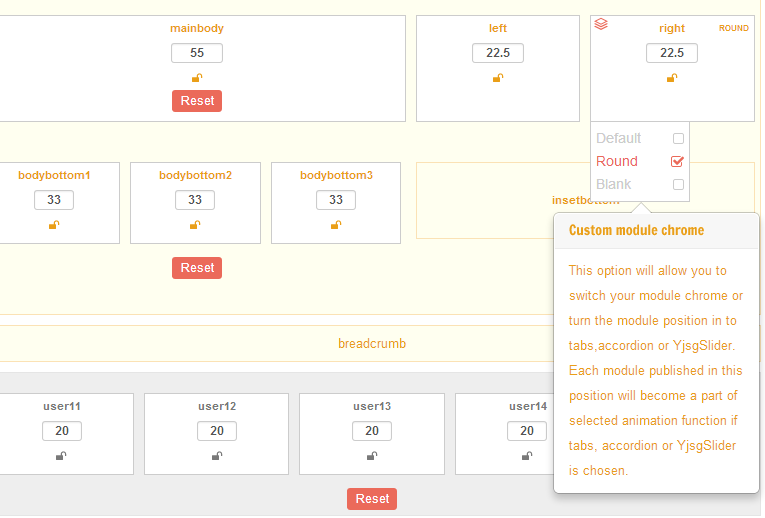
Task: Click the left width field showing 22.5
Action: point(498,53)
